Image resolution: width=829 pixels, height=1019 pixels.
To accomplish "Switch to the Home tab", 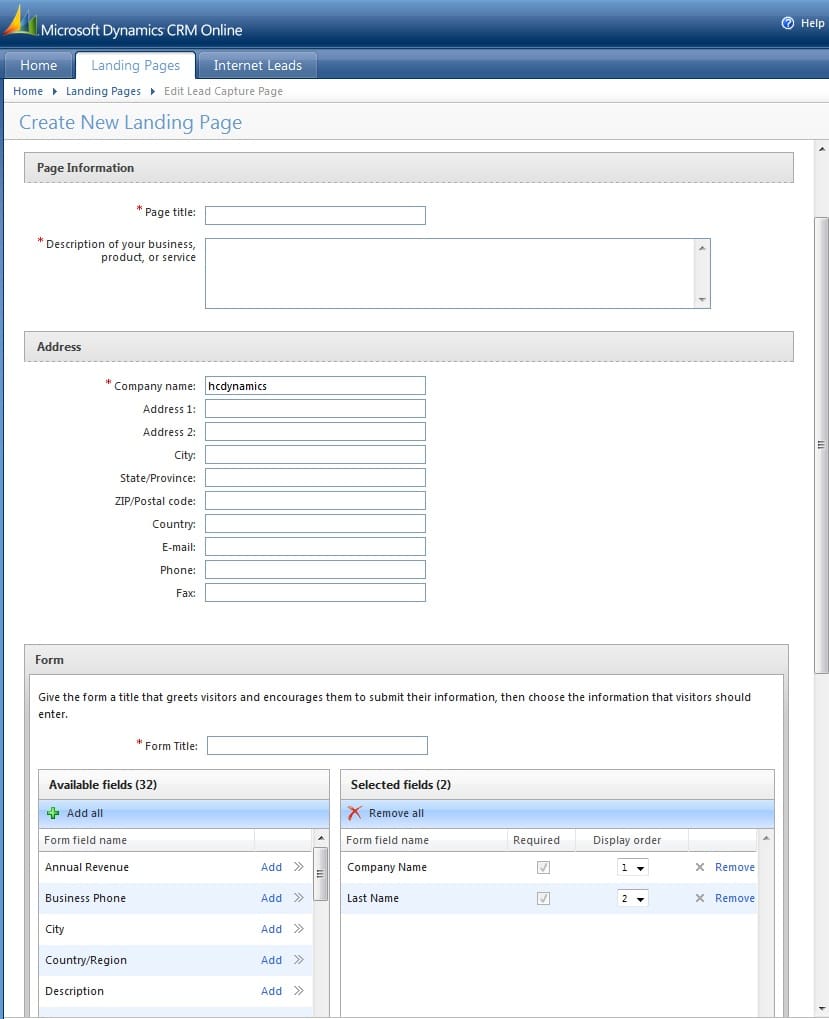I will coord(38,66).
